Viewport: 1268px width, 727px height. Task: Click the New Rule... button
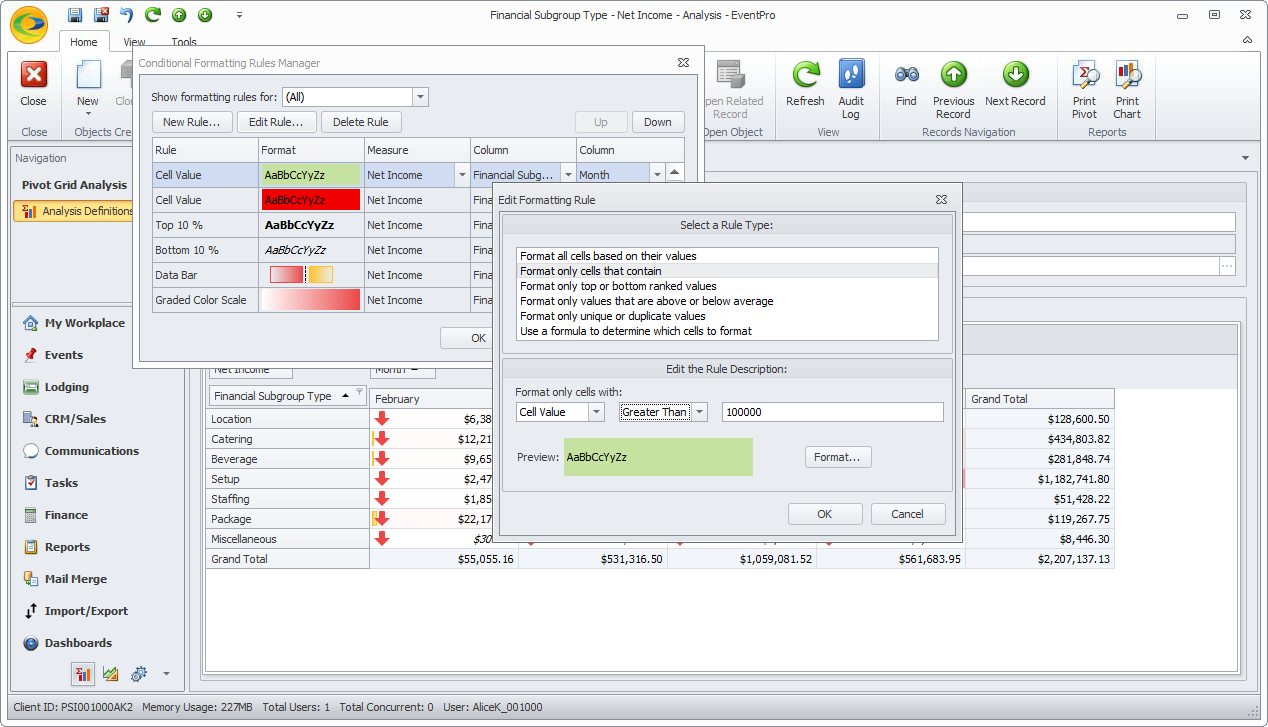click(x=193, y=122)
